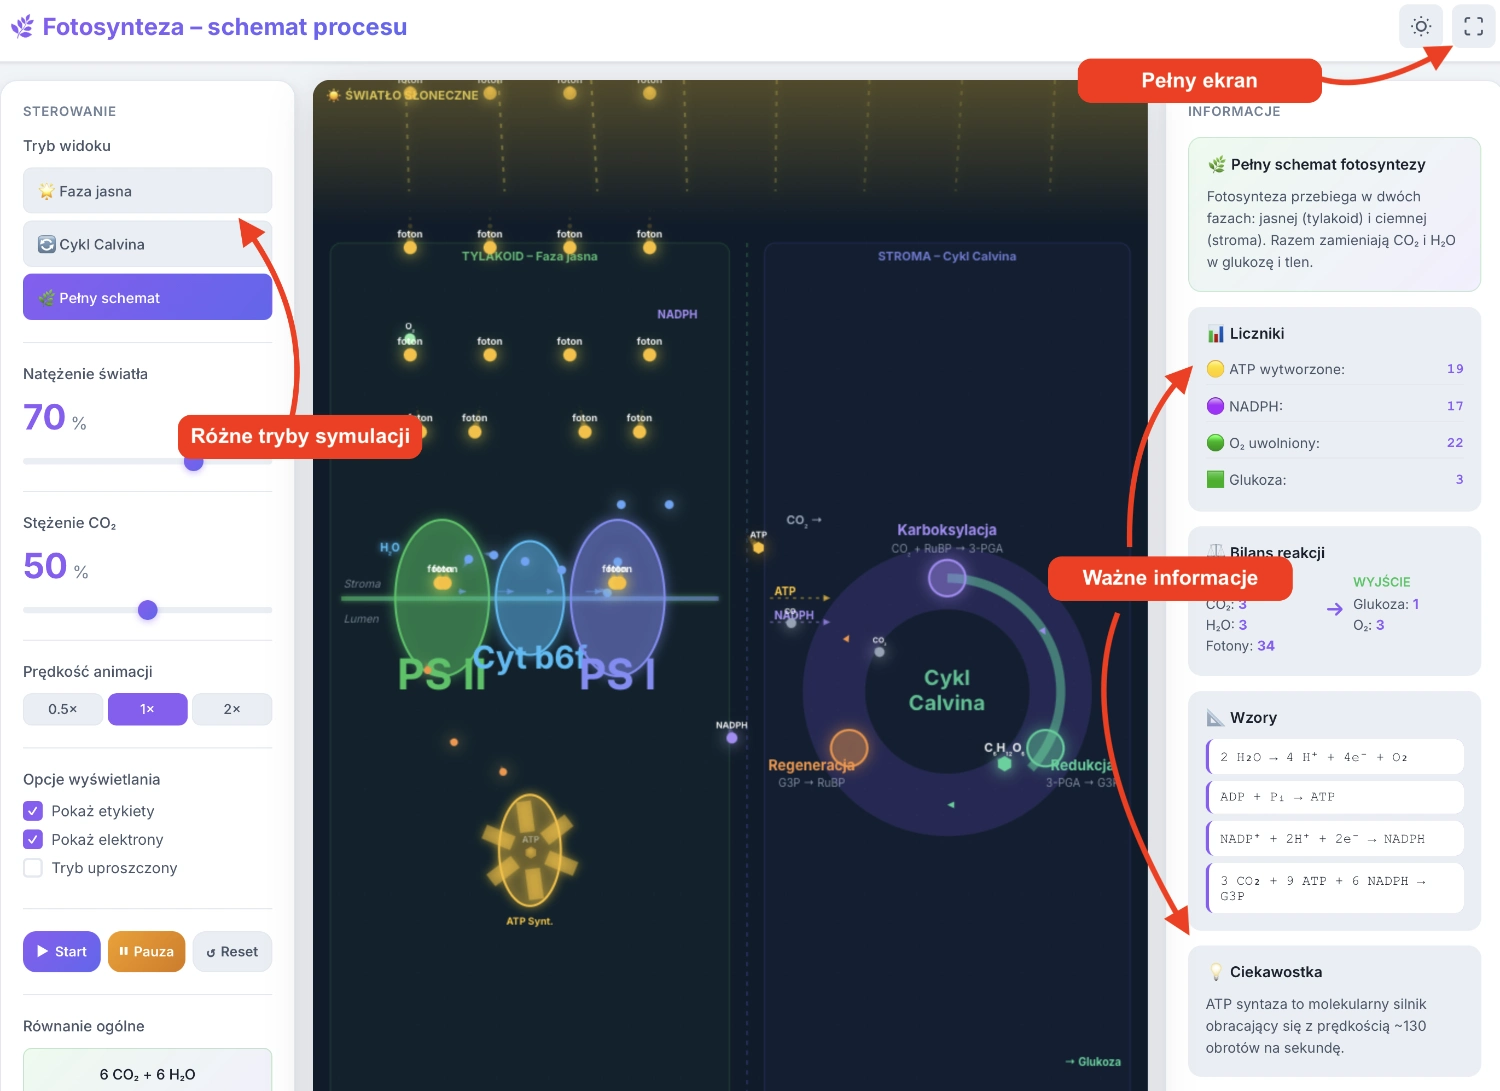Enable the Tryb uproszczony checkbox

[33, 868]
